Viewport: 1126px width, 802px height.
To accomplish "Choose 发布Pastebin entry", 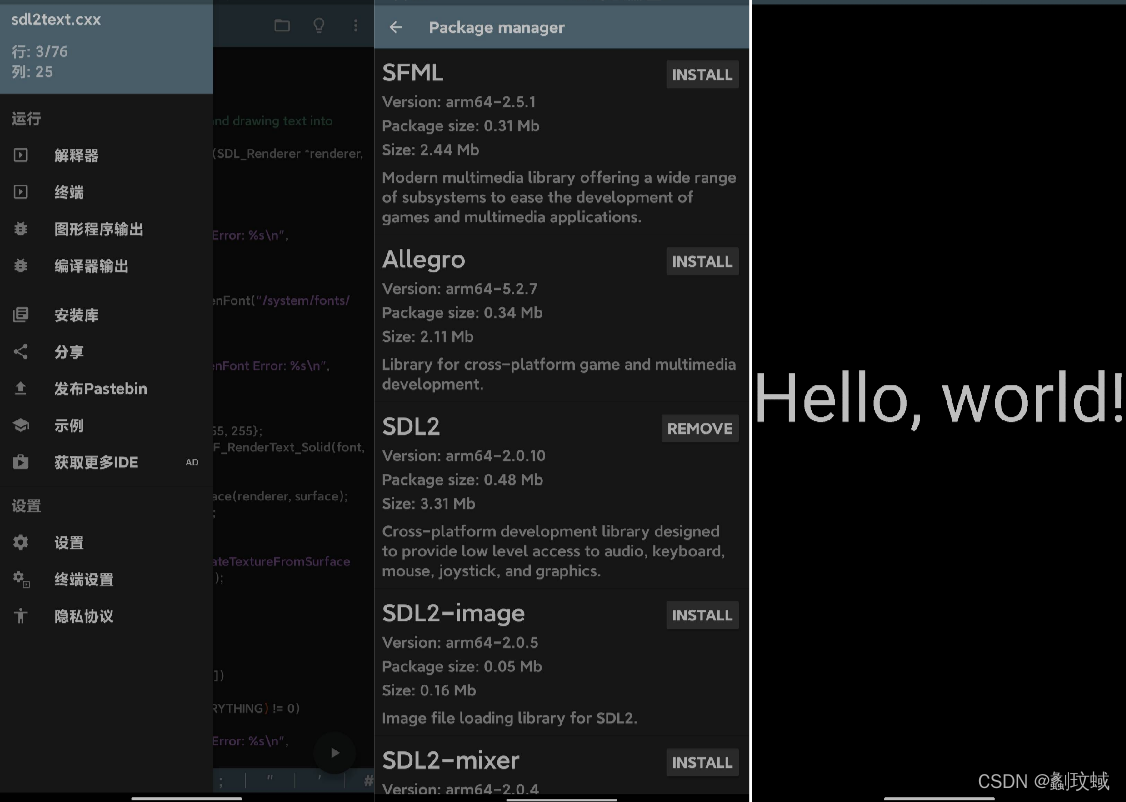I will [x=106, y=388].
